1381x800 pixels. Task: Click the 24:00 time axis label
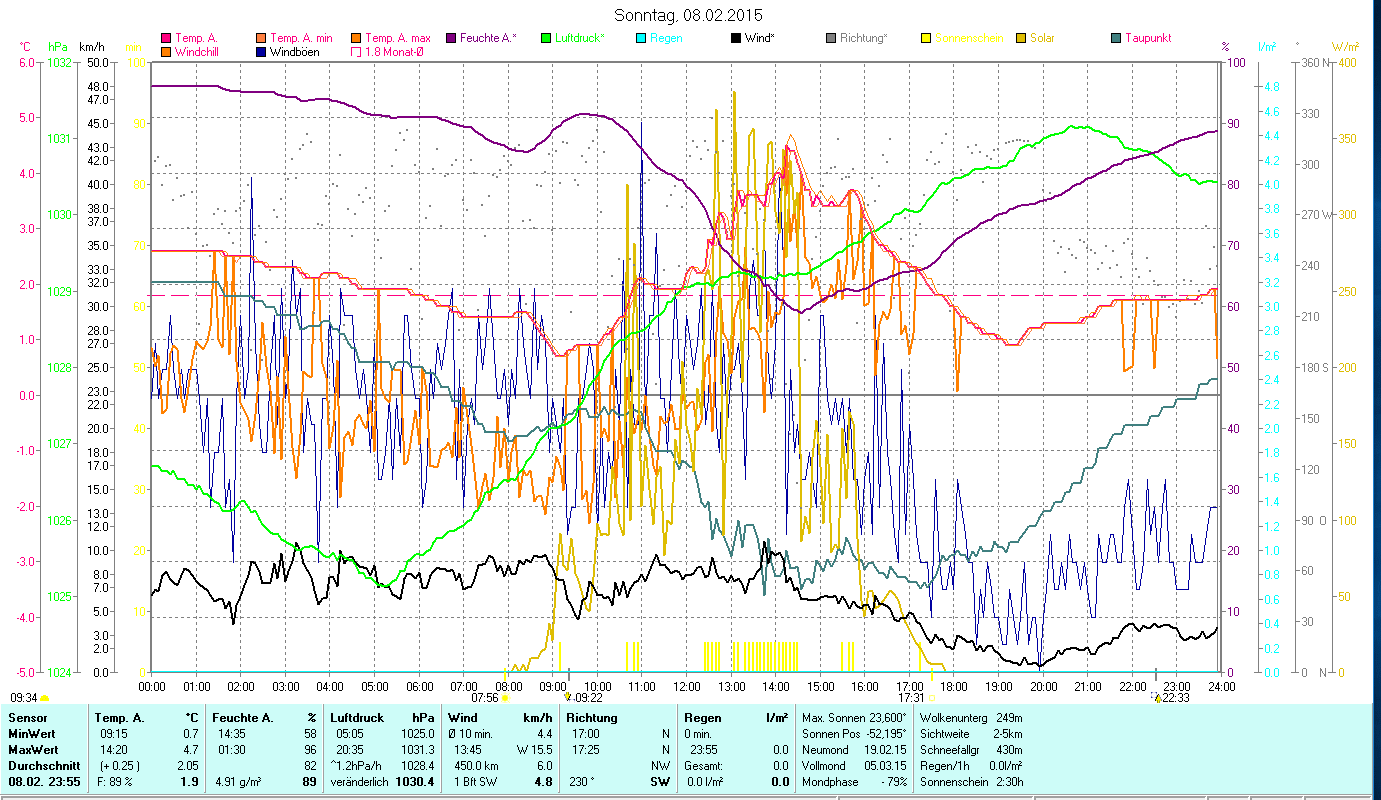1221,687
